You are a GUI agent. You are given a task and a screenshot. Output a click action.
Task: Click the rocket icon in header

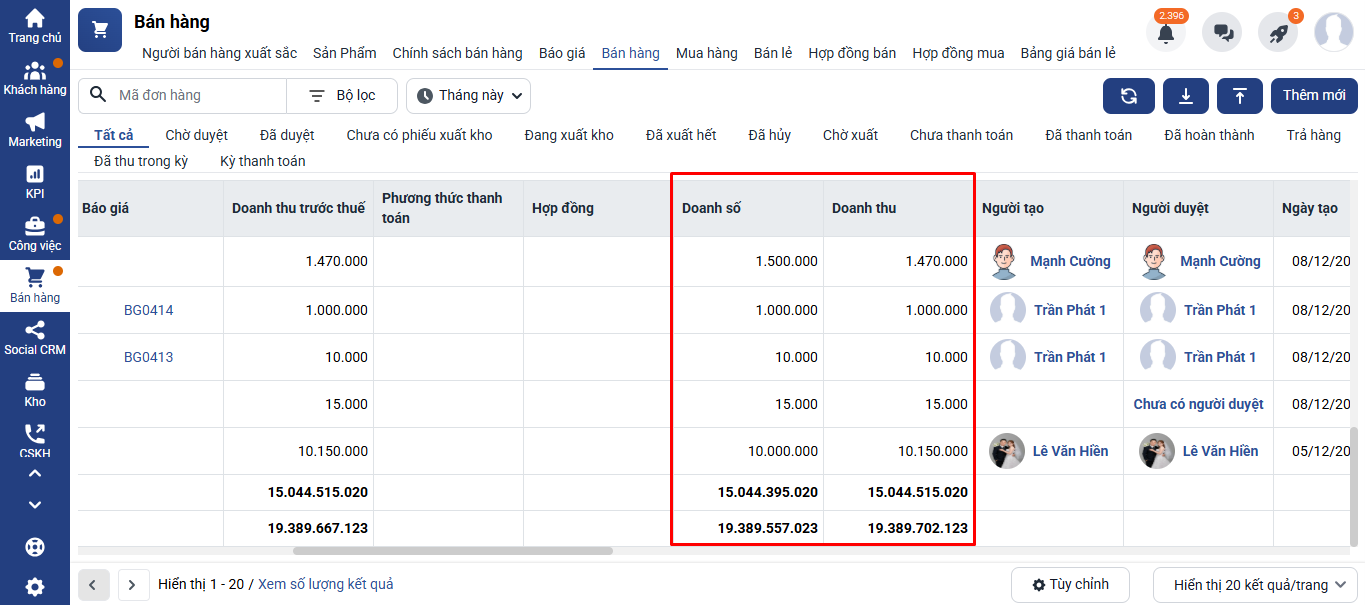[1278, 33]
